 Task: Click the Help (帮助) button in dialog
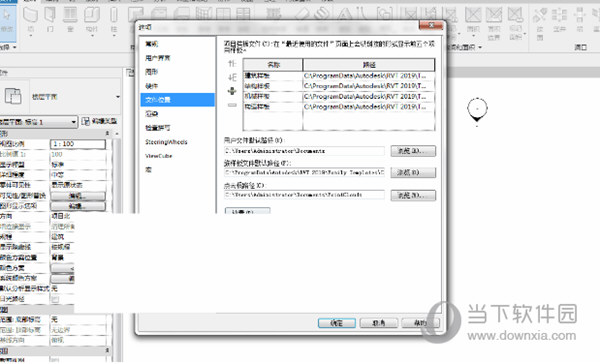(420, 323)
